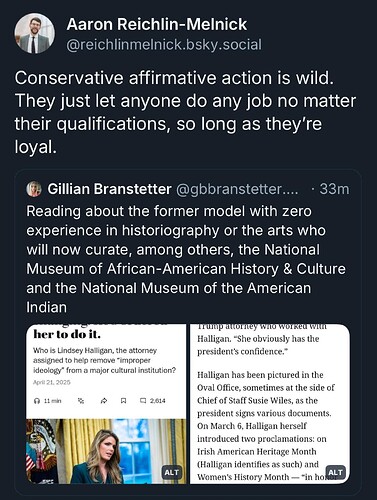
Task: Click Gillian Branstetter's small avatar
Action: 34,189
